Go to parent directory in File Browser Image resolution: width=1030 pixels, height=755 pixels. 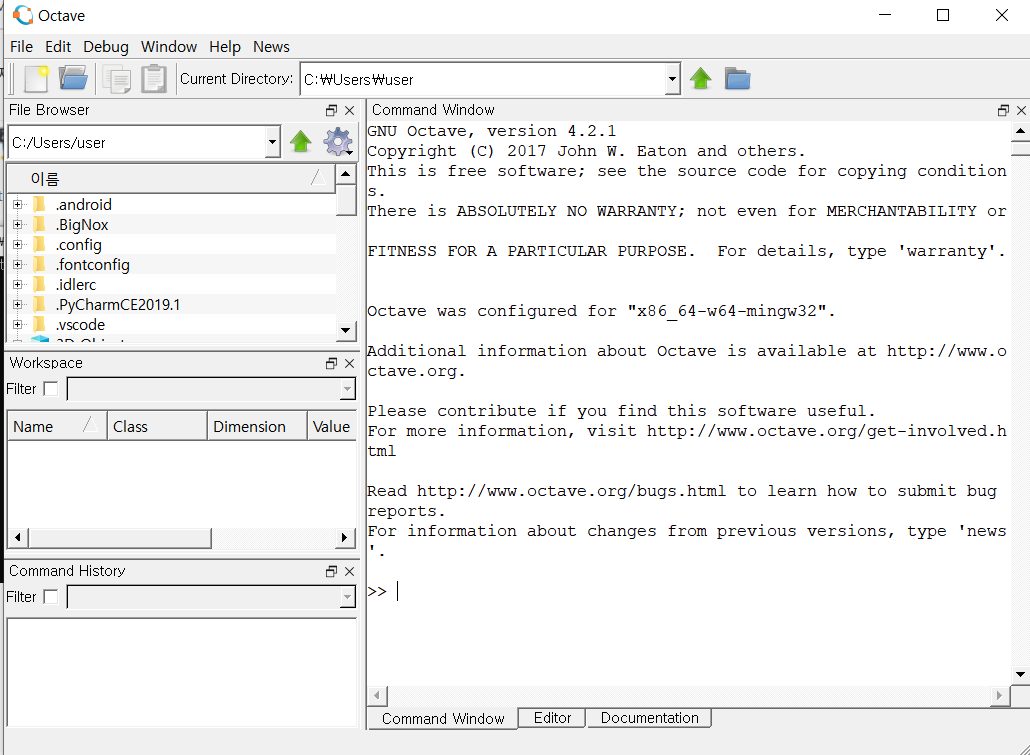click(x=301, y=142)
